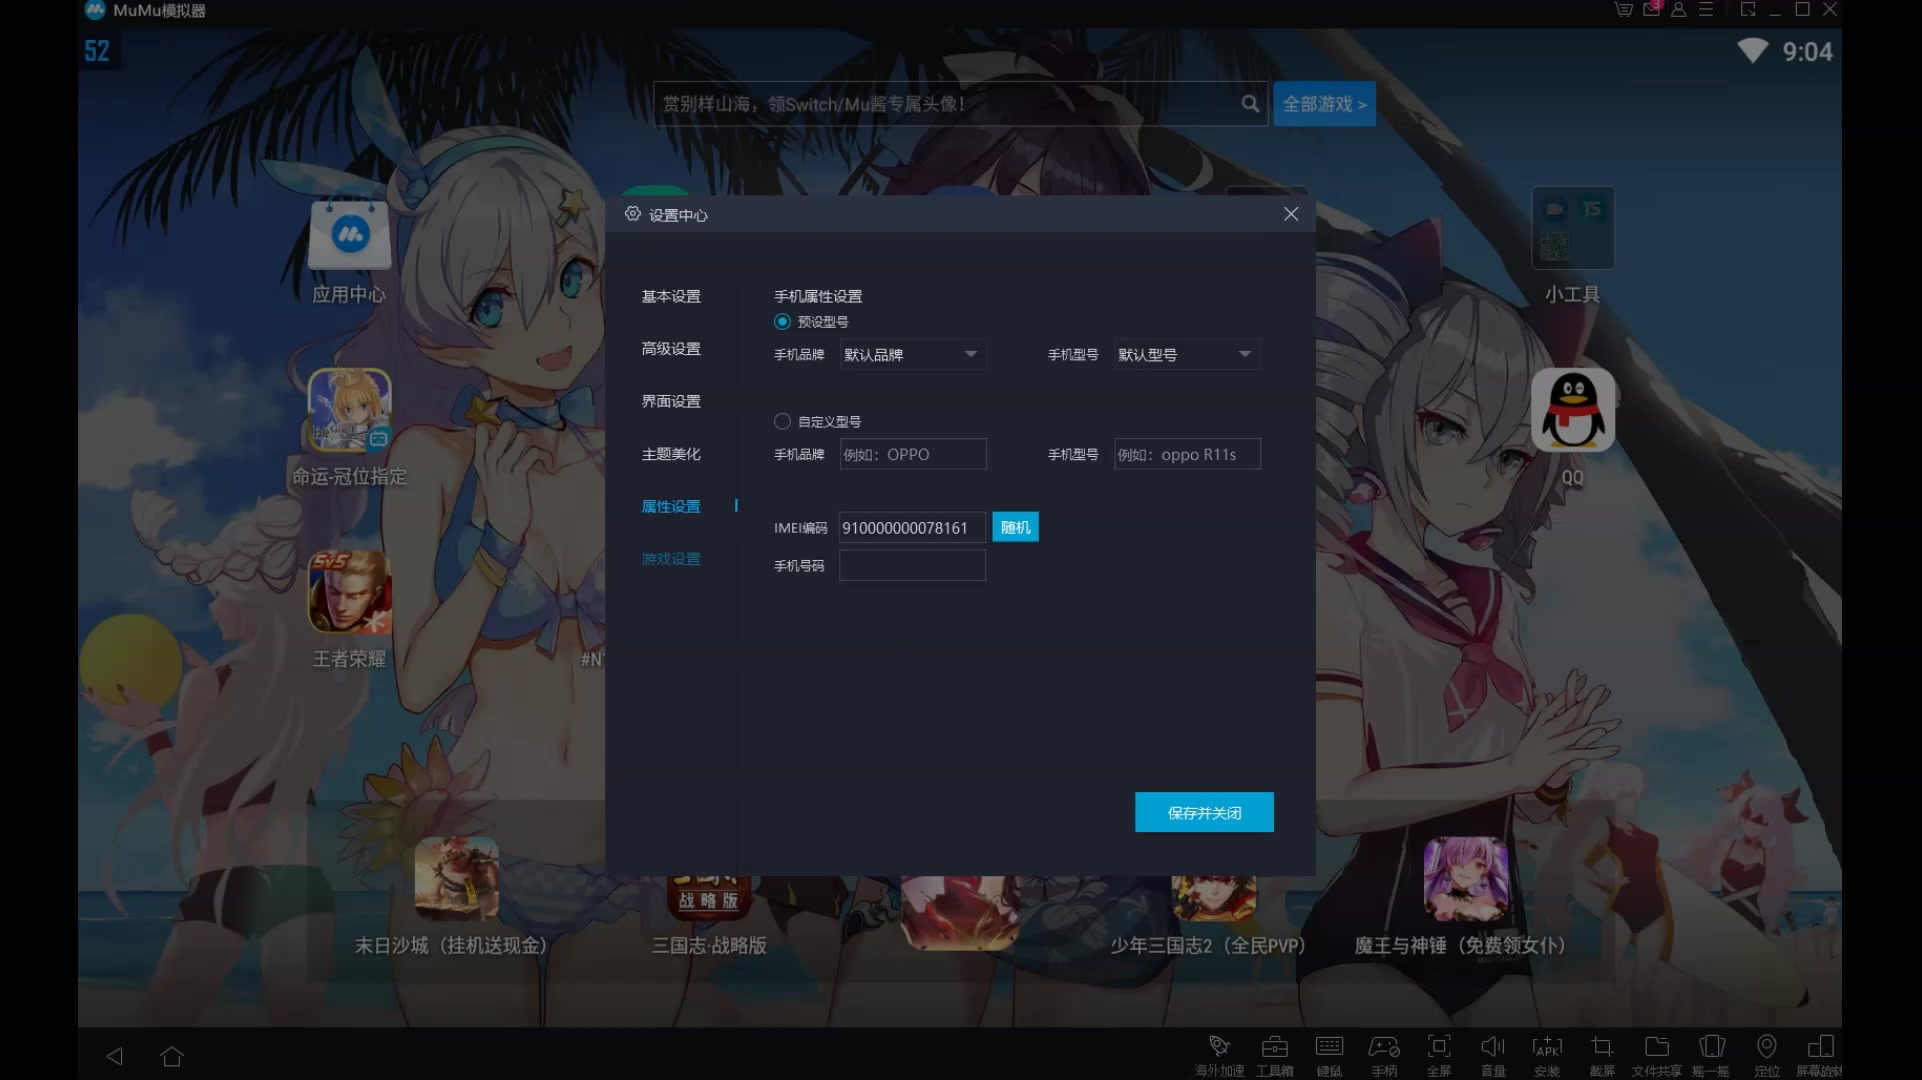Viewport: 1922px width, 1080px height.
Task: Click the Android home icon
Action: point(172,1056)
